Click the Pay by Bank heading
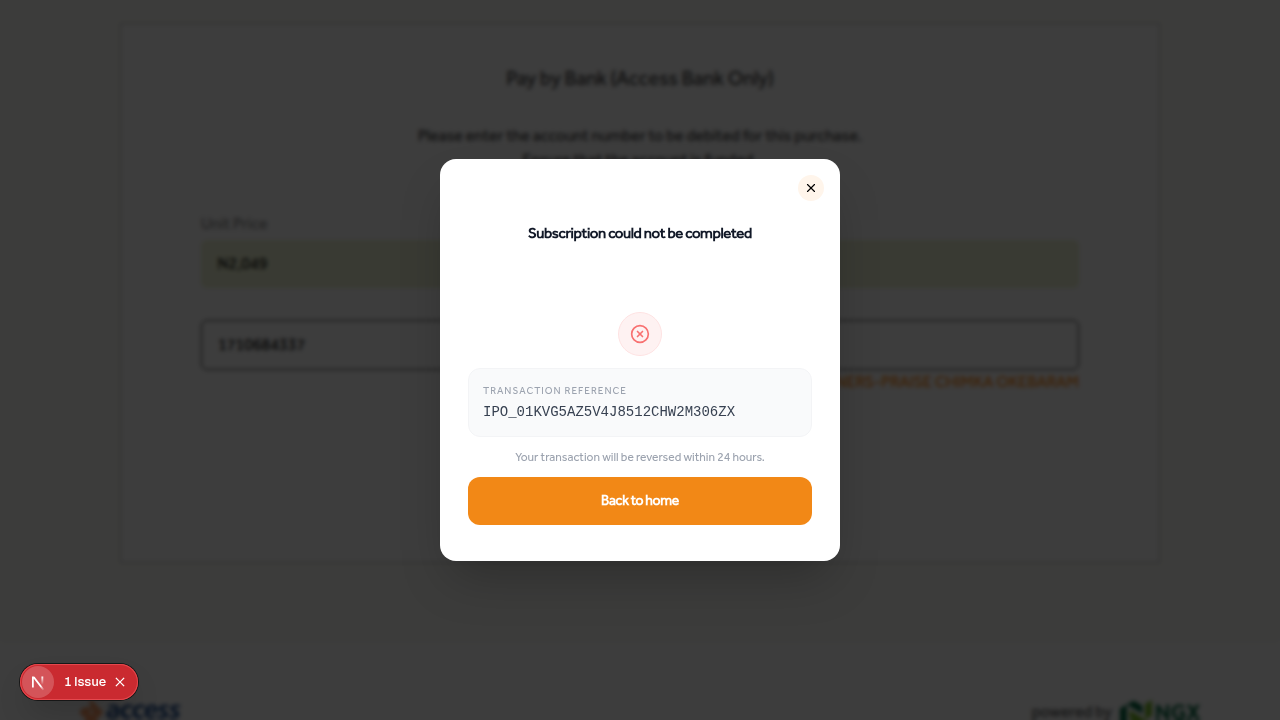 coord(640,78)
